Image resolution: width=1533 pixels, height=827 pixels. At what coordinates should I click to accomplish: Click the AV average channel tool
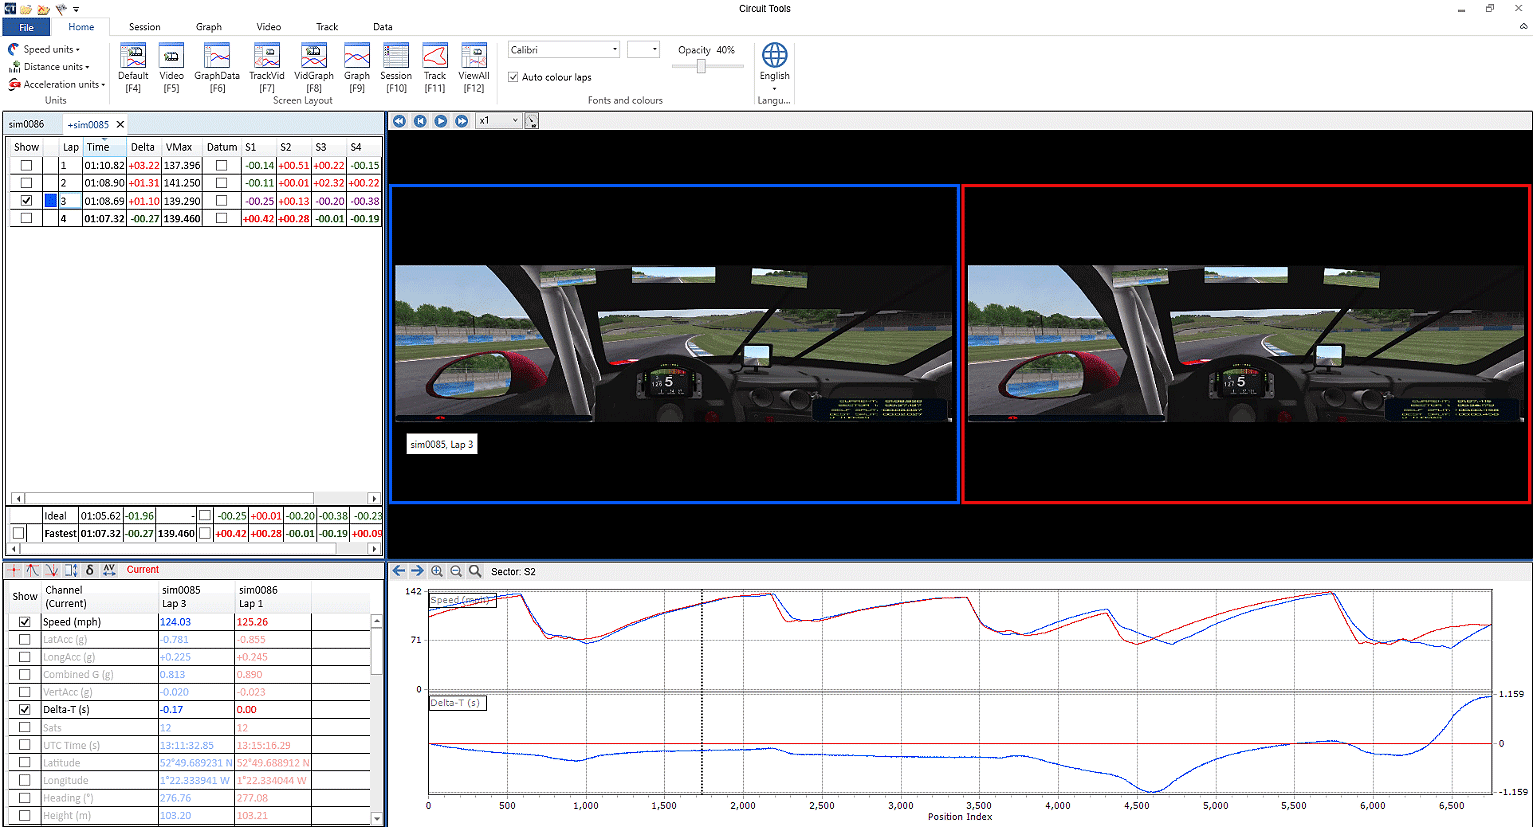109,570
